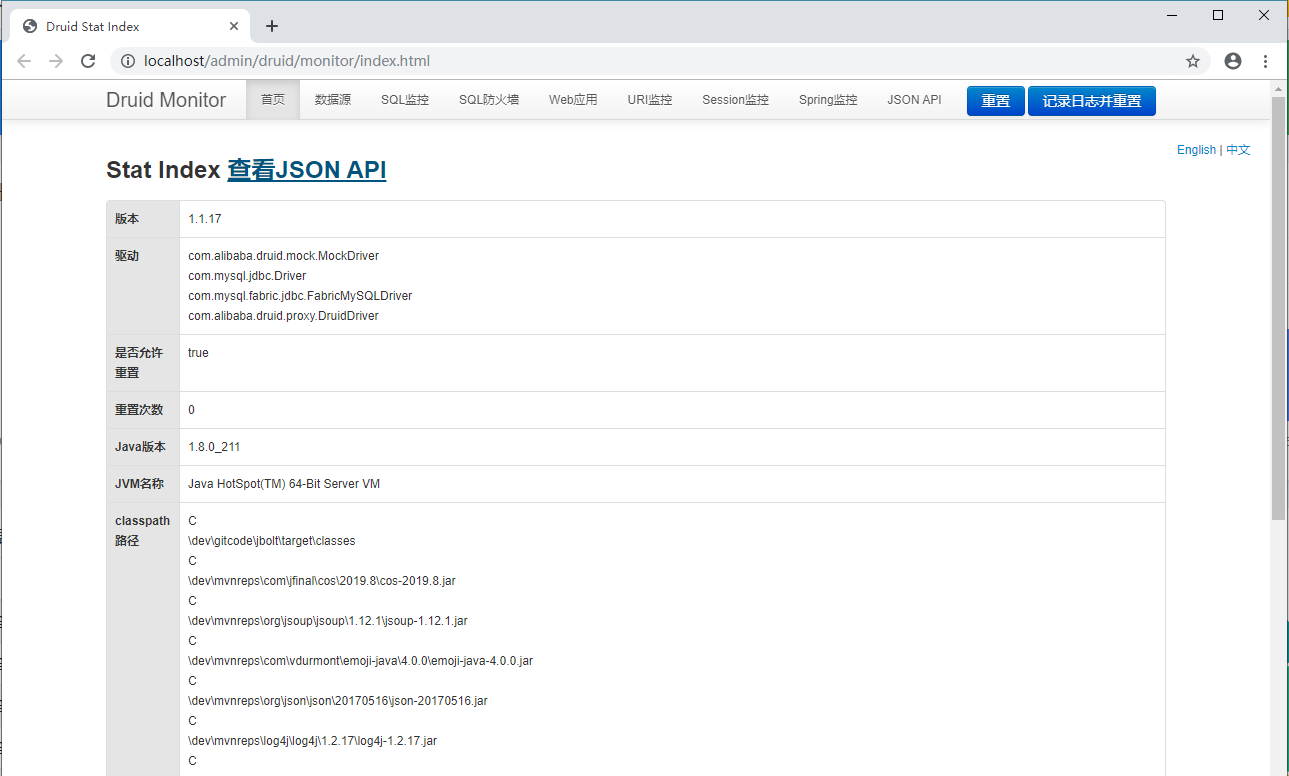Open the Chrome profile avatar icon
Viewport: 1289px width, 776px height.
click(1233, 61)
